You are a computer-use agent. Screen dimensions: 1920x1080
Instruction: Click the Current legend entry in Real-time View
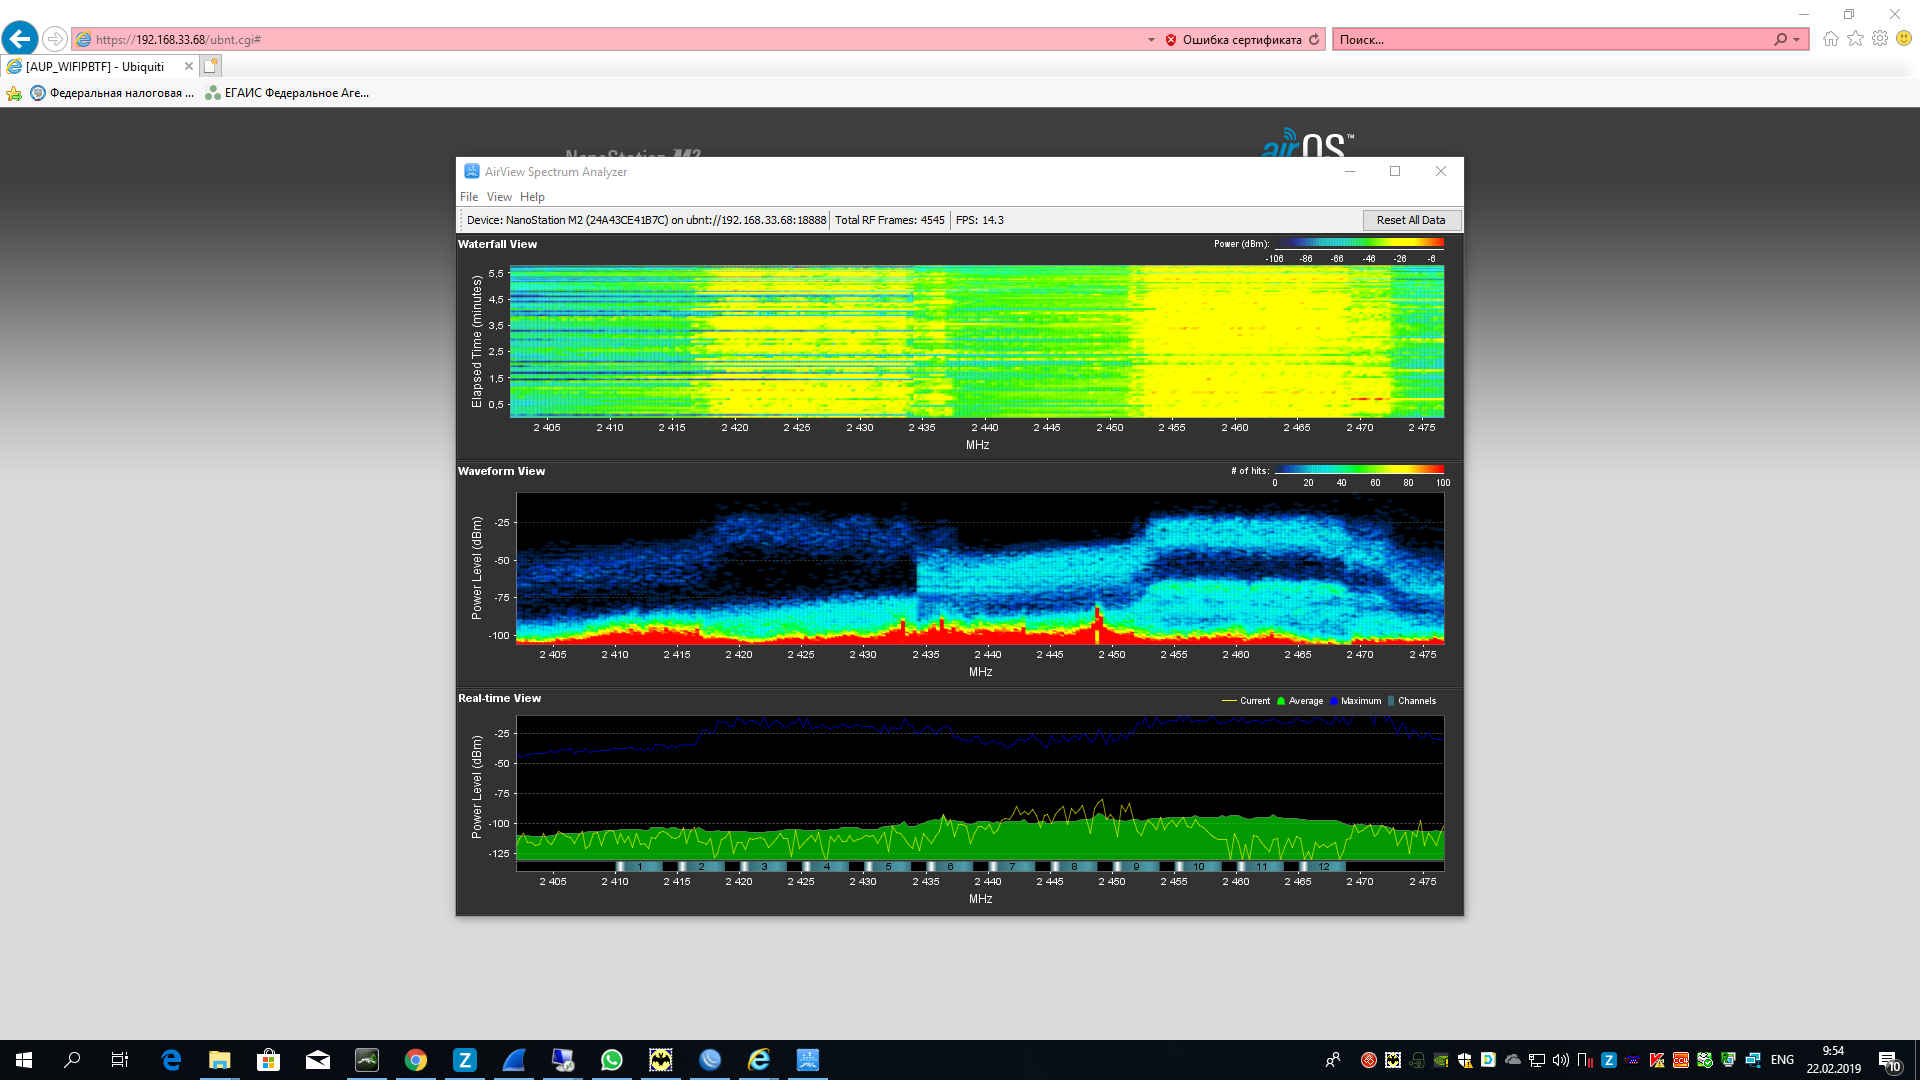click(1246, 701)
